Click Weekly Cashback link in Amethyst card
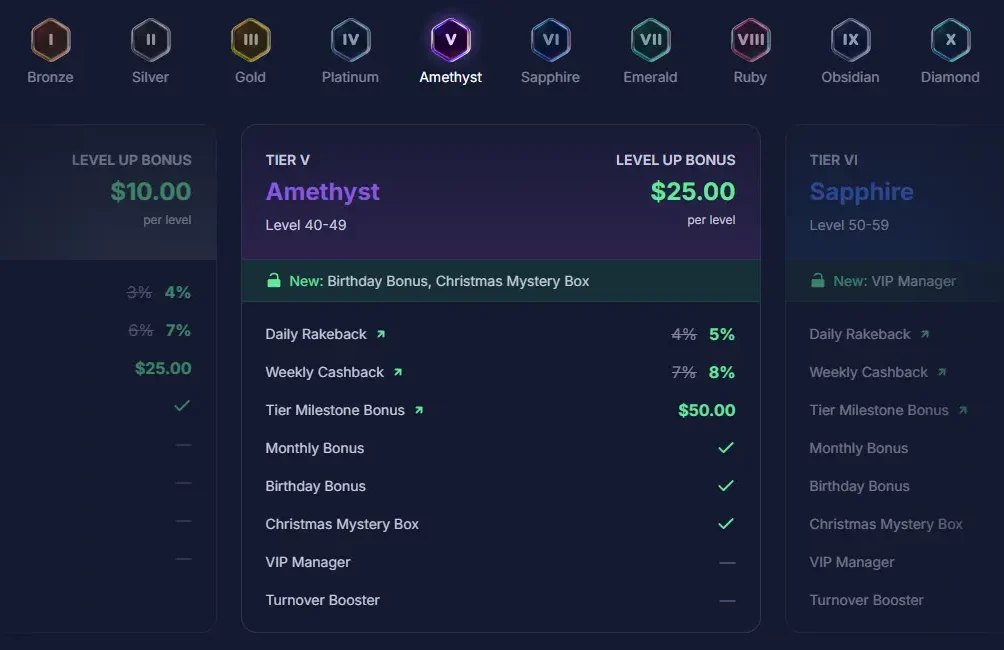Image resolution: width=1004 pixels, height=650 pixels. (x=325, y=372)
